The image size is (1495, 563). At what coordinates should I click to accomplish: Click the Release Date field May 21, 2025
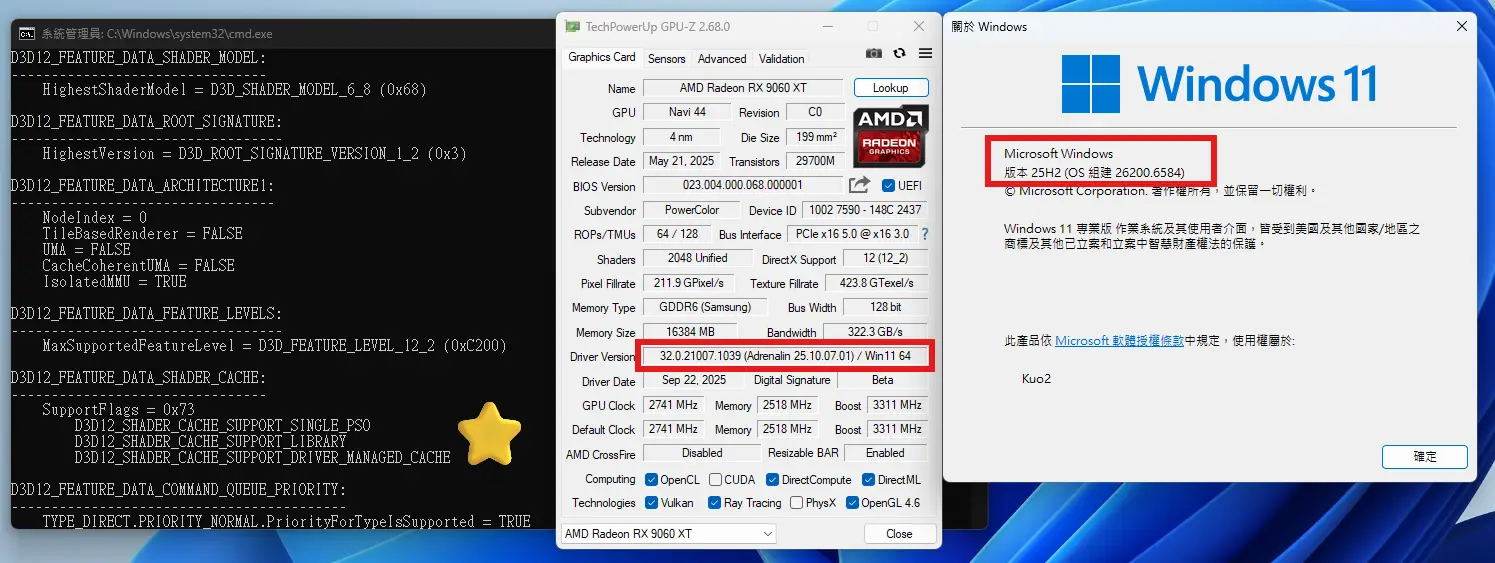tap(681, 161)
